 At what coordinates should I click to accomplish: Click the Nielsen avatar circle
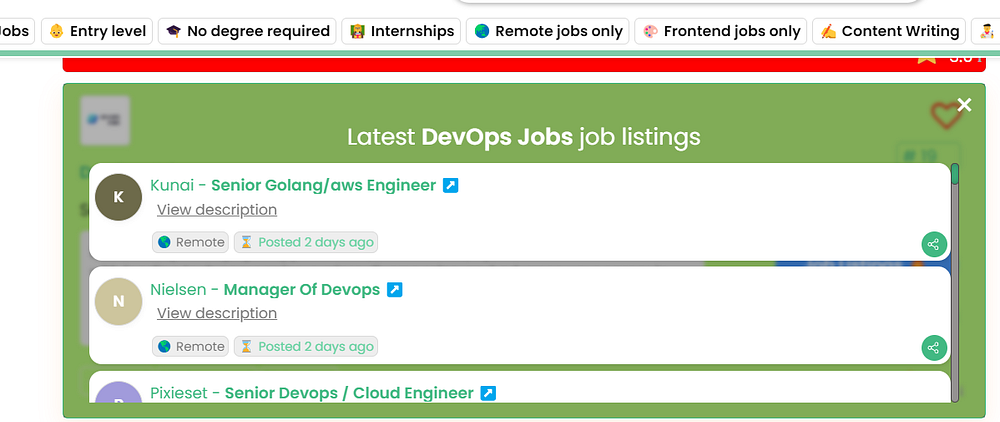(119, 301)
